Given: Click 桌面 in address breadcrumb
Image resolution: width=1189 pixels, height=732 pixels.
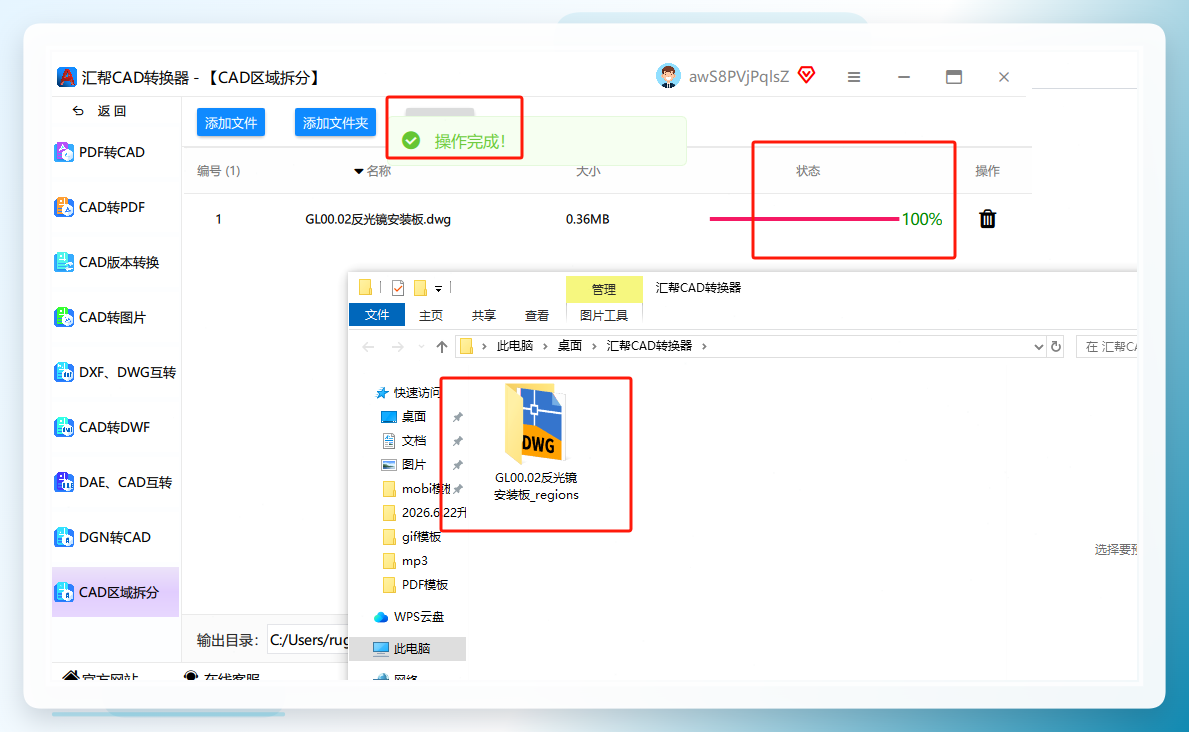Looking at the screenshot, I should point(569,346).
